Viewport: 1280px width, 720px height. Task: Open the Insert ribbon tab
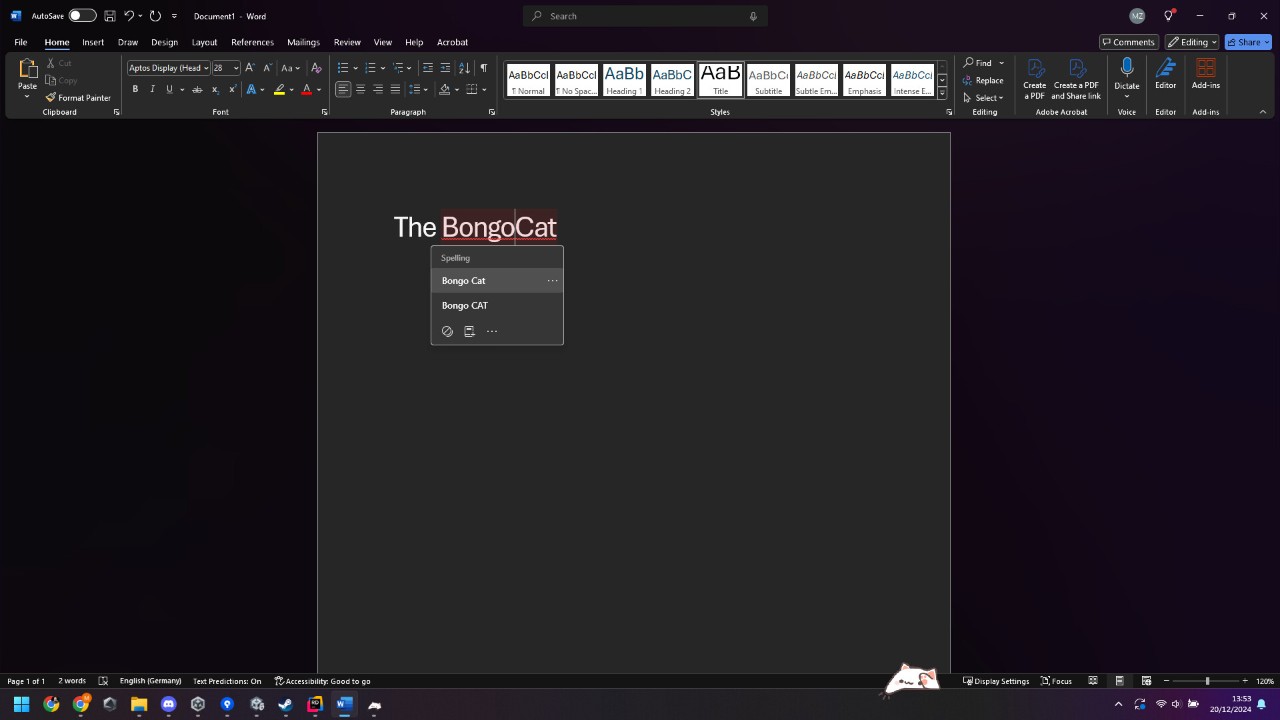click(93, 42)
